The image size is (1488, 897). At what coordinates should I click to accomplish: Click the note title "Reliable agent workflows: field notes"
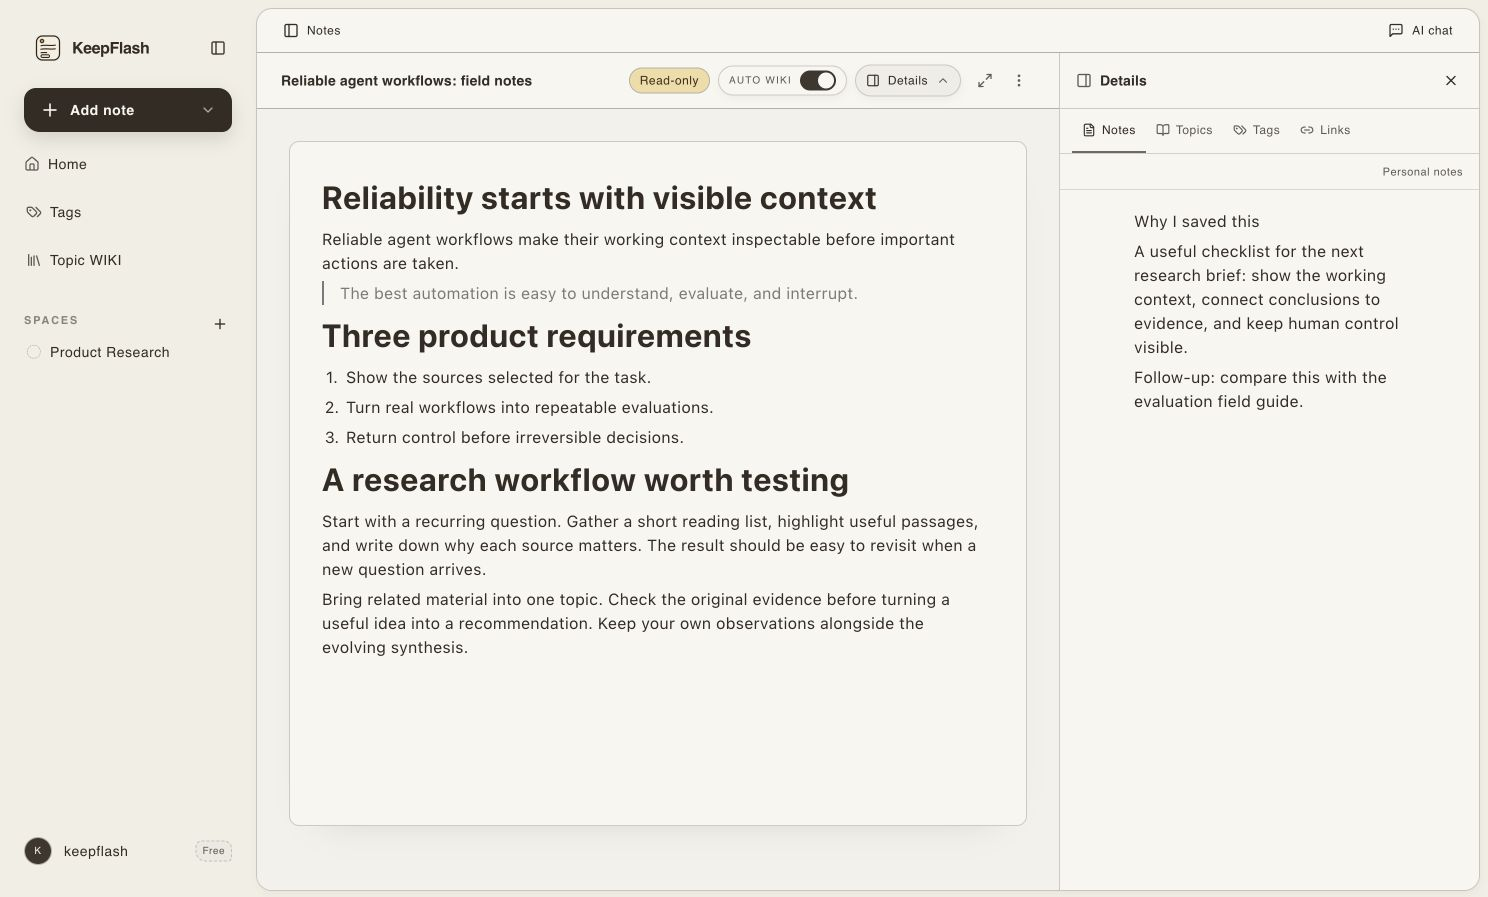(x=406, y=81)
